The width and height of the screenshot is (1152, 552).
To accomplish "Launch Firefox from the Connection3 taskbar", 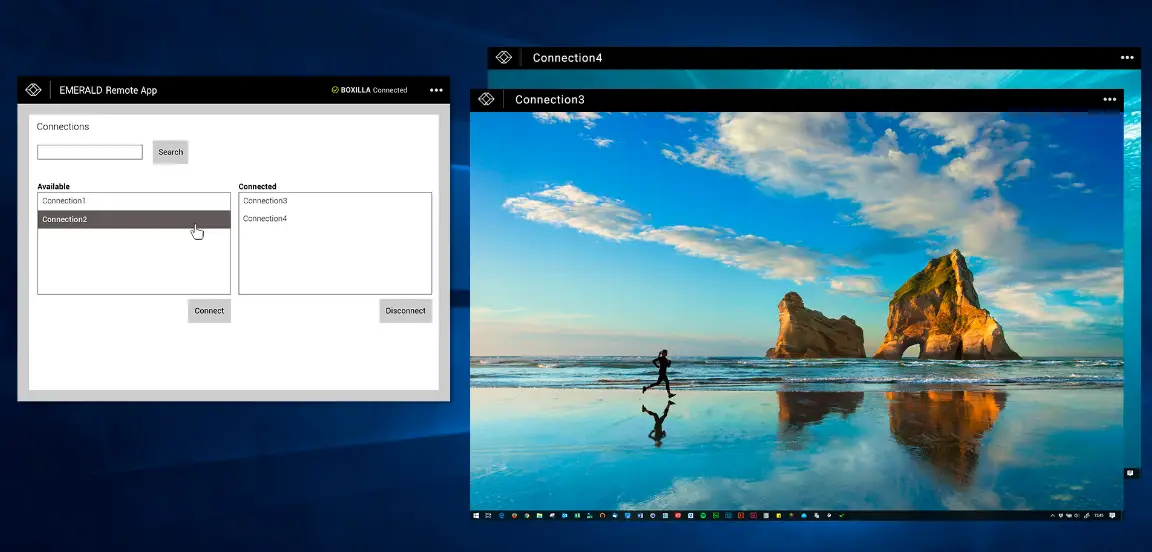I will pos(514,515).
